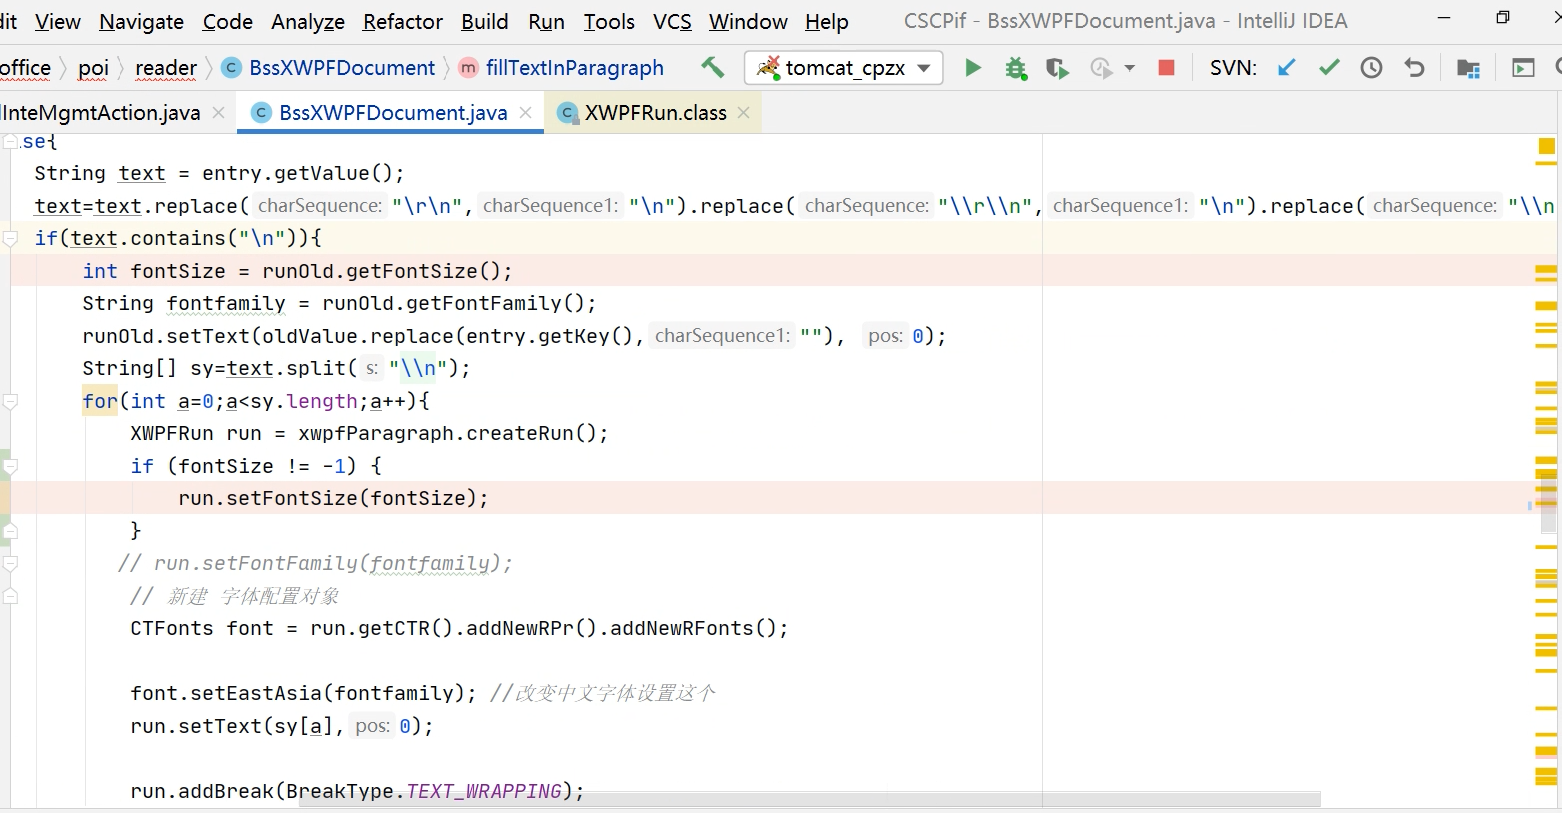Open the poi package from the breadcrumbs
Viewport: 1562px width, 813px height.
(x=94, y=67)
